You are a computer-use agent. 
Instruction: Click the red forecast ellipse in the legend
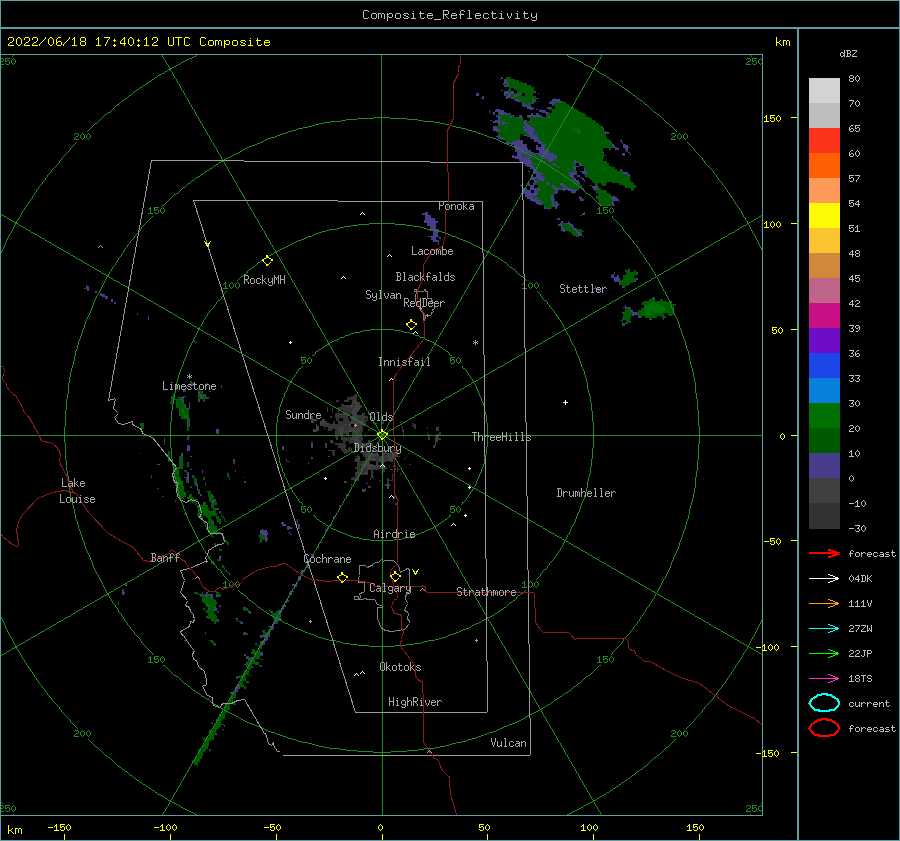[824, 728]
